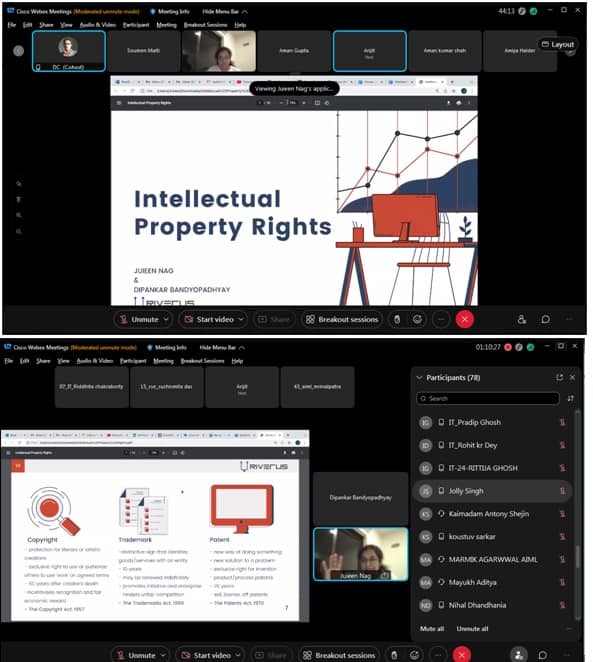This screenshot has width=593, height=662.
Task: Collapse the Participants (78) header chevron
Action: point(419,377)
